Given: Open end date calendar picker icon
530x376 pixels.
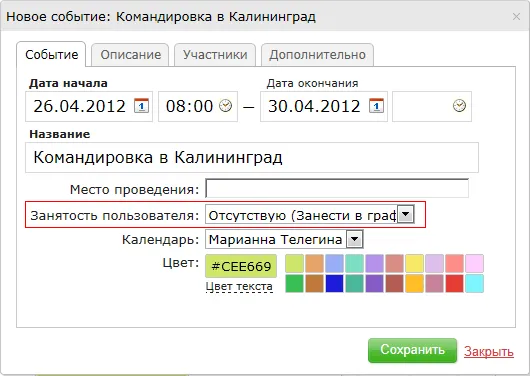Looking at the screenshot, I should [376, 105].
